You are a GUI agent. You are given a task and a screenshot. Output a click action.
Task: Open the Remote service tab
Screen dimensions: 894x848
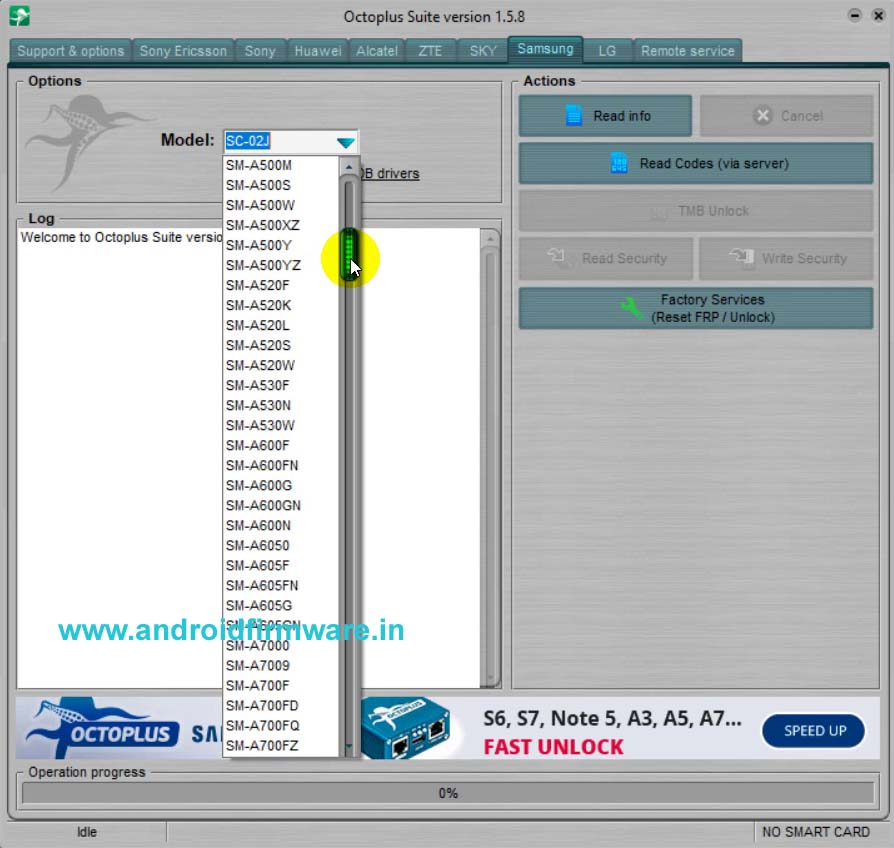(x=688, y=51)
